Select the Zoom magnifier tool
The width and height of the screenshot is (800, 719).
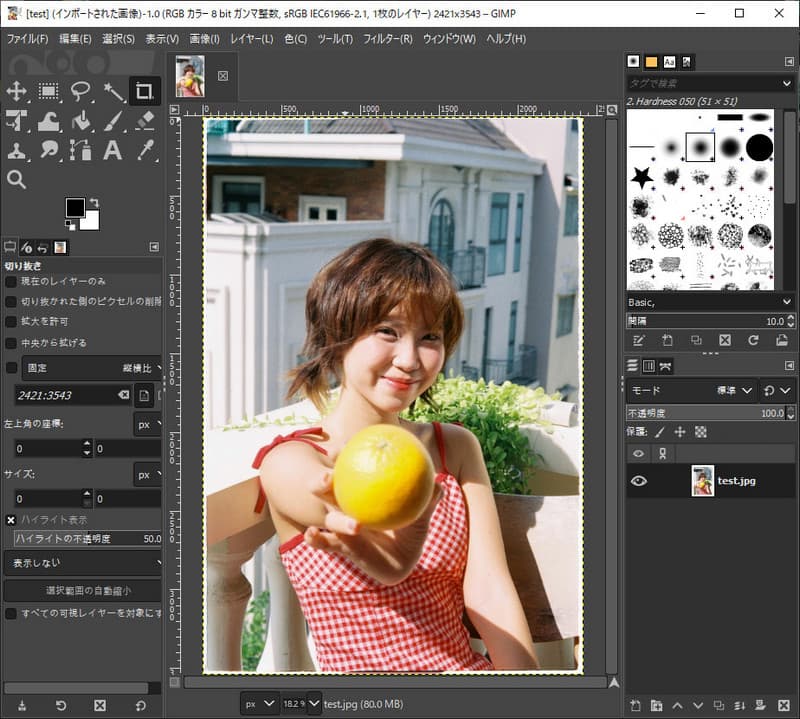[16, 180]
